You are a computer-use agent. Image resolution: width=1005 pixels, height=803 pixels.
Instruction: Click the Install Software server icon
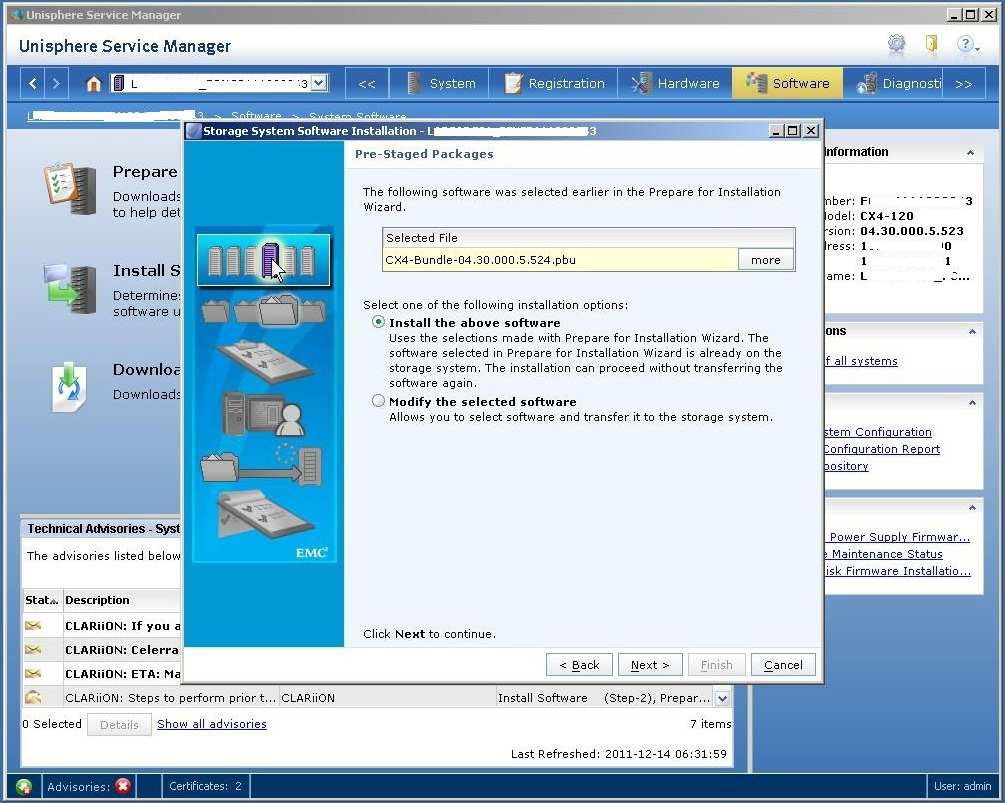70,288
